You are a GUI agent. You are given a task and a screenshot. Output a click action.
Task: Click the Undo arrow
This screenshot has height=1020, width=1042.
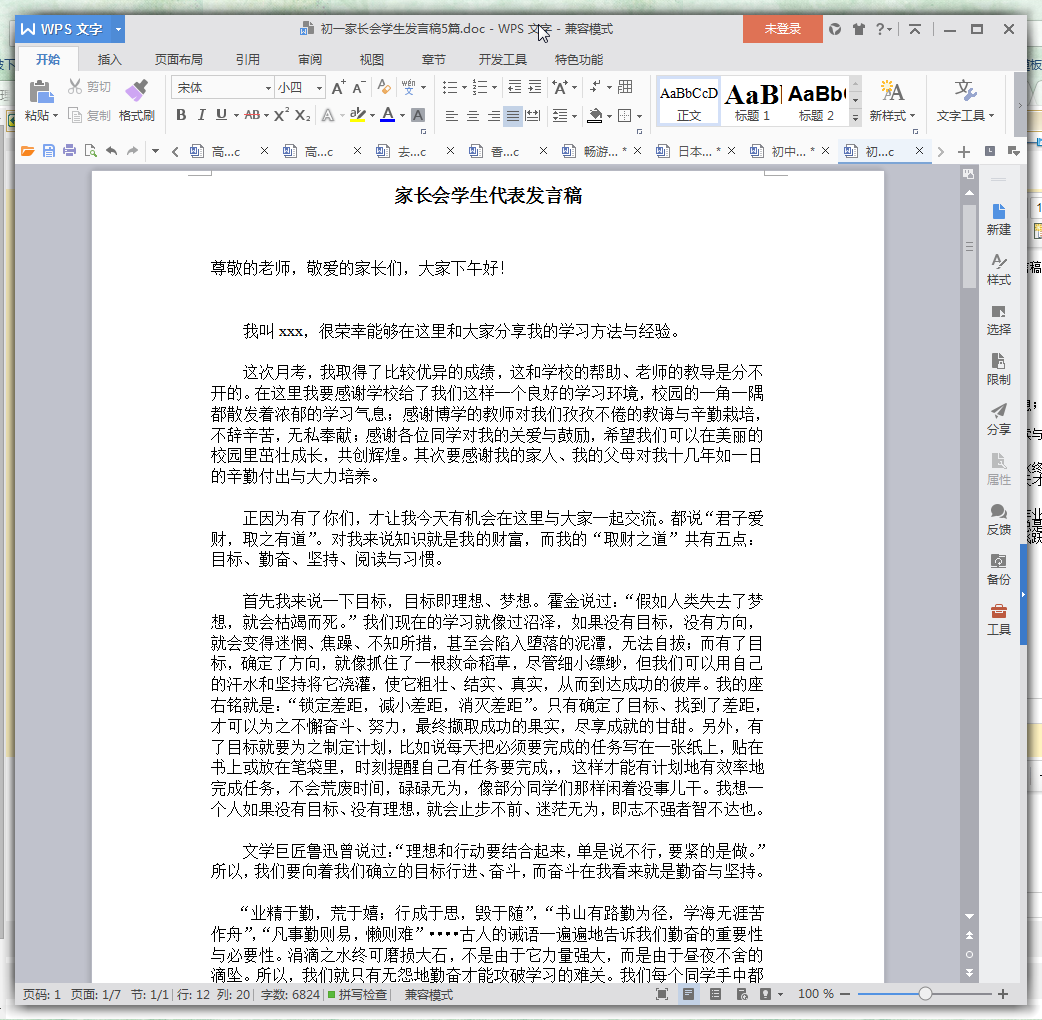tap(111, 151)
